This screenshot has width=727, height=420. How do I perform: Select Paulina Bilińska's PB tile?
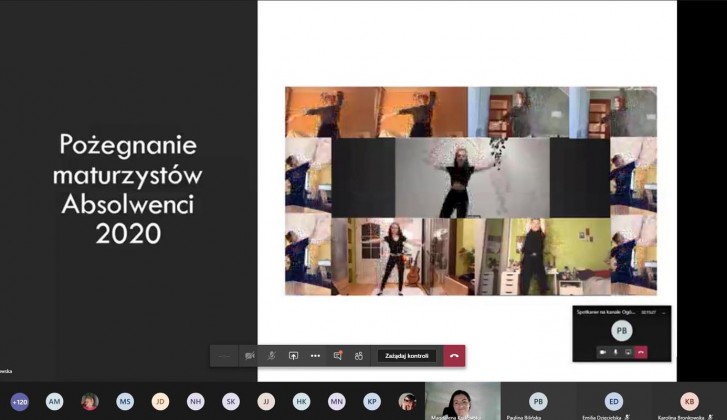(x=538, y=401)
